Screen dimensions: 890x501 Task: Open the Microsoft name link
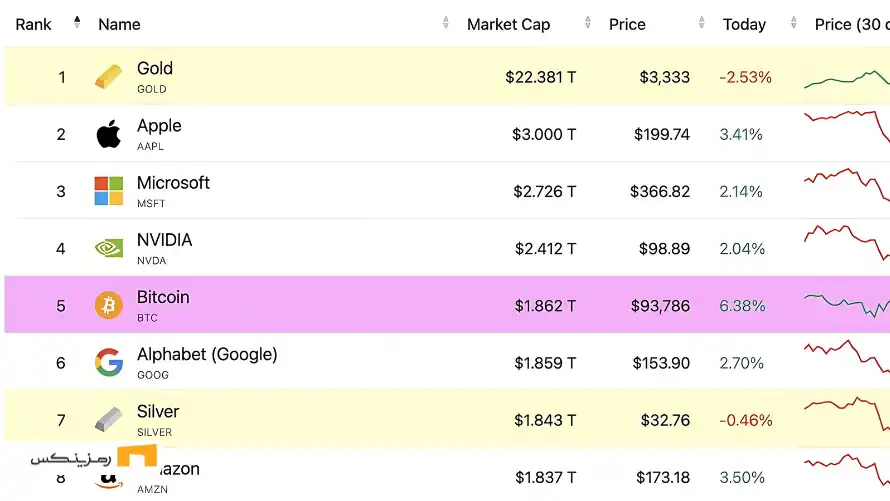pyautogui.click(x=173, y=183)
